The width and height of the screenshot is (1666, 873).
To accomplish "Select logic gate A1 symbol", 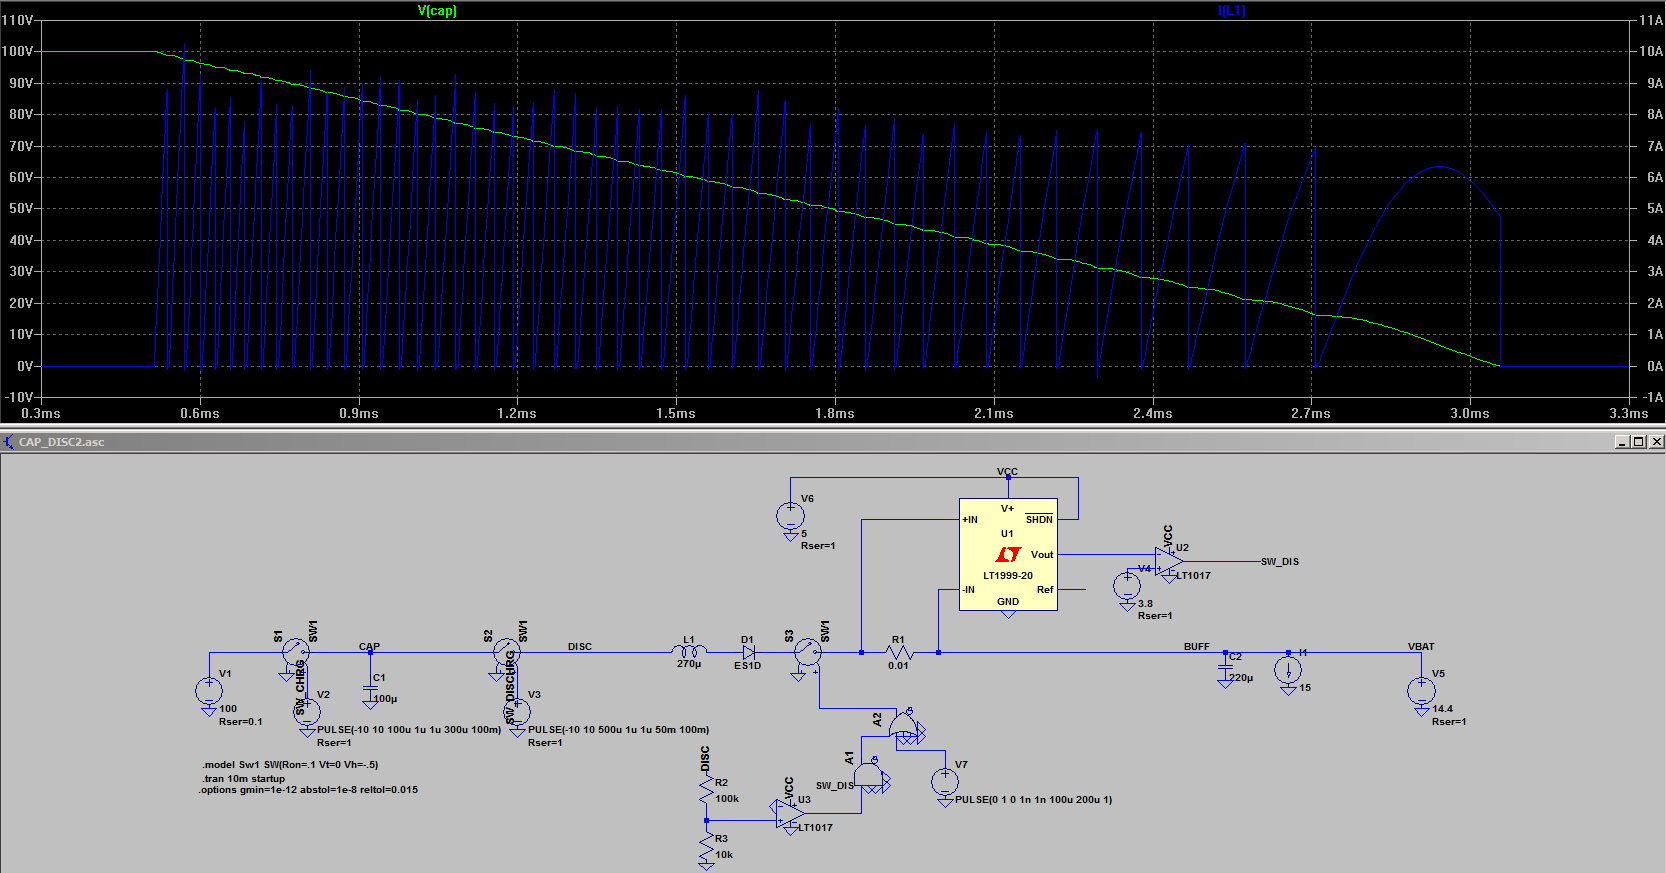I will 870,777.
